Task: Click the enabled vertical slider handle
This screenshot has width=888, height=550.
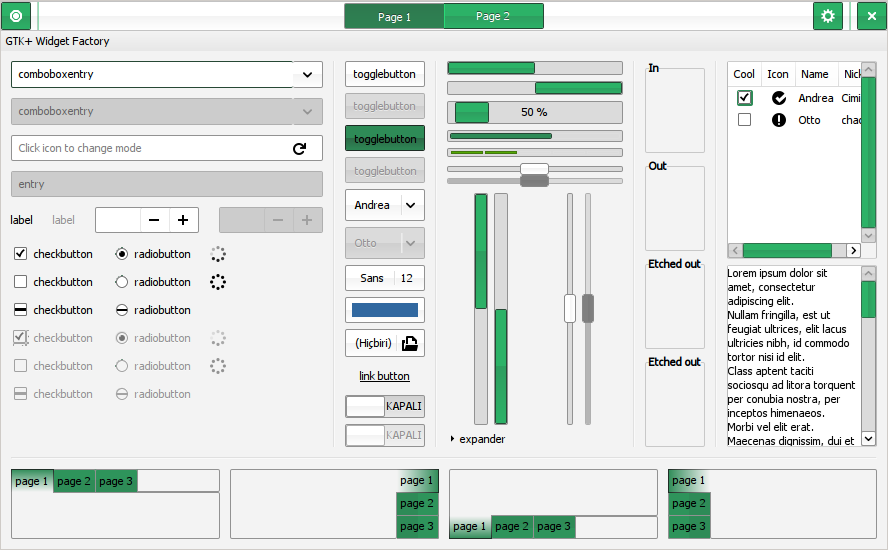Action: [x=570, y=309]
